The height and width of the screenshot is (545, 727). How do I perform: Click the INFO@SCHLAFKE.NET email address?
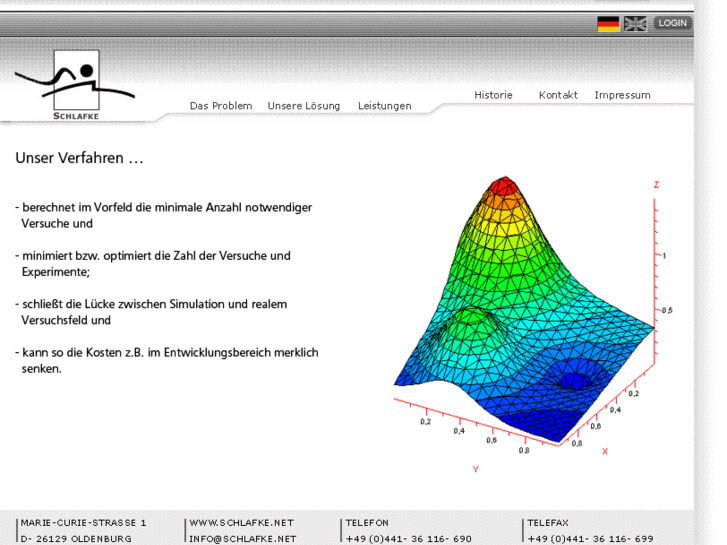point(243,539)
